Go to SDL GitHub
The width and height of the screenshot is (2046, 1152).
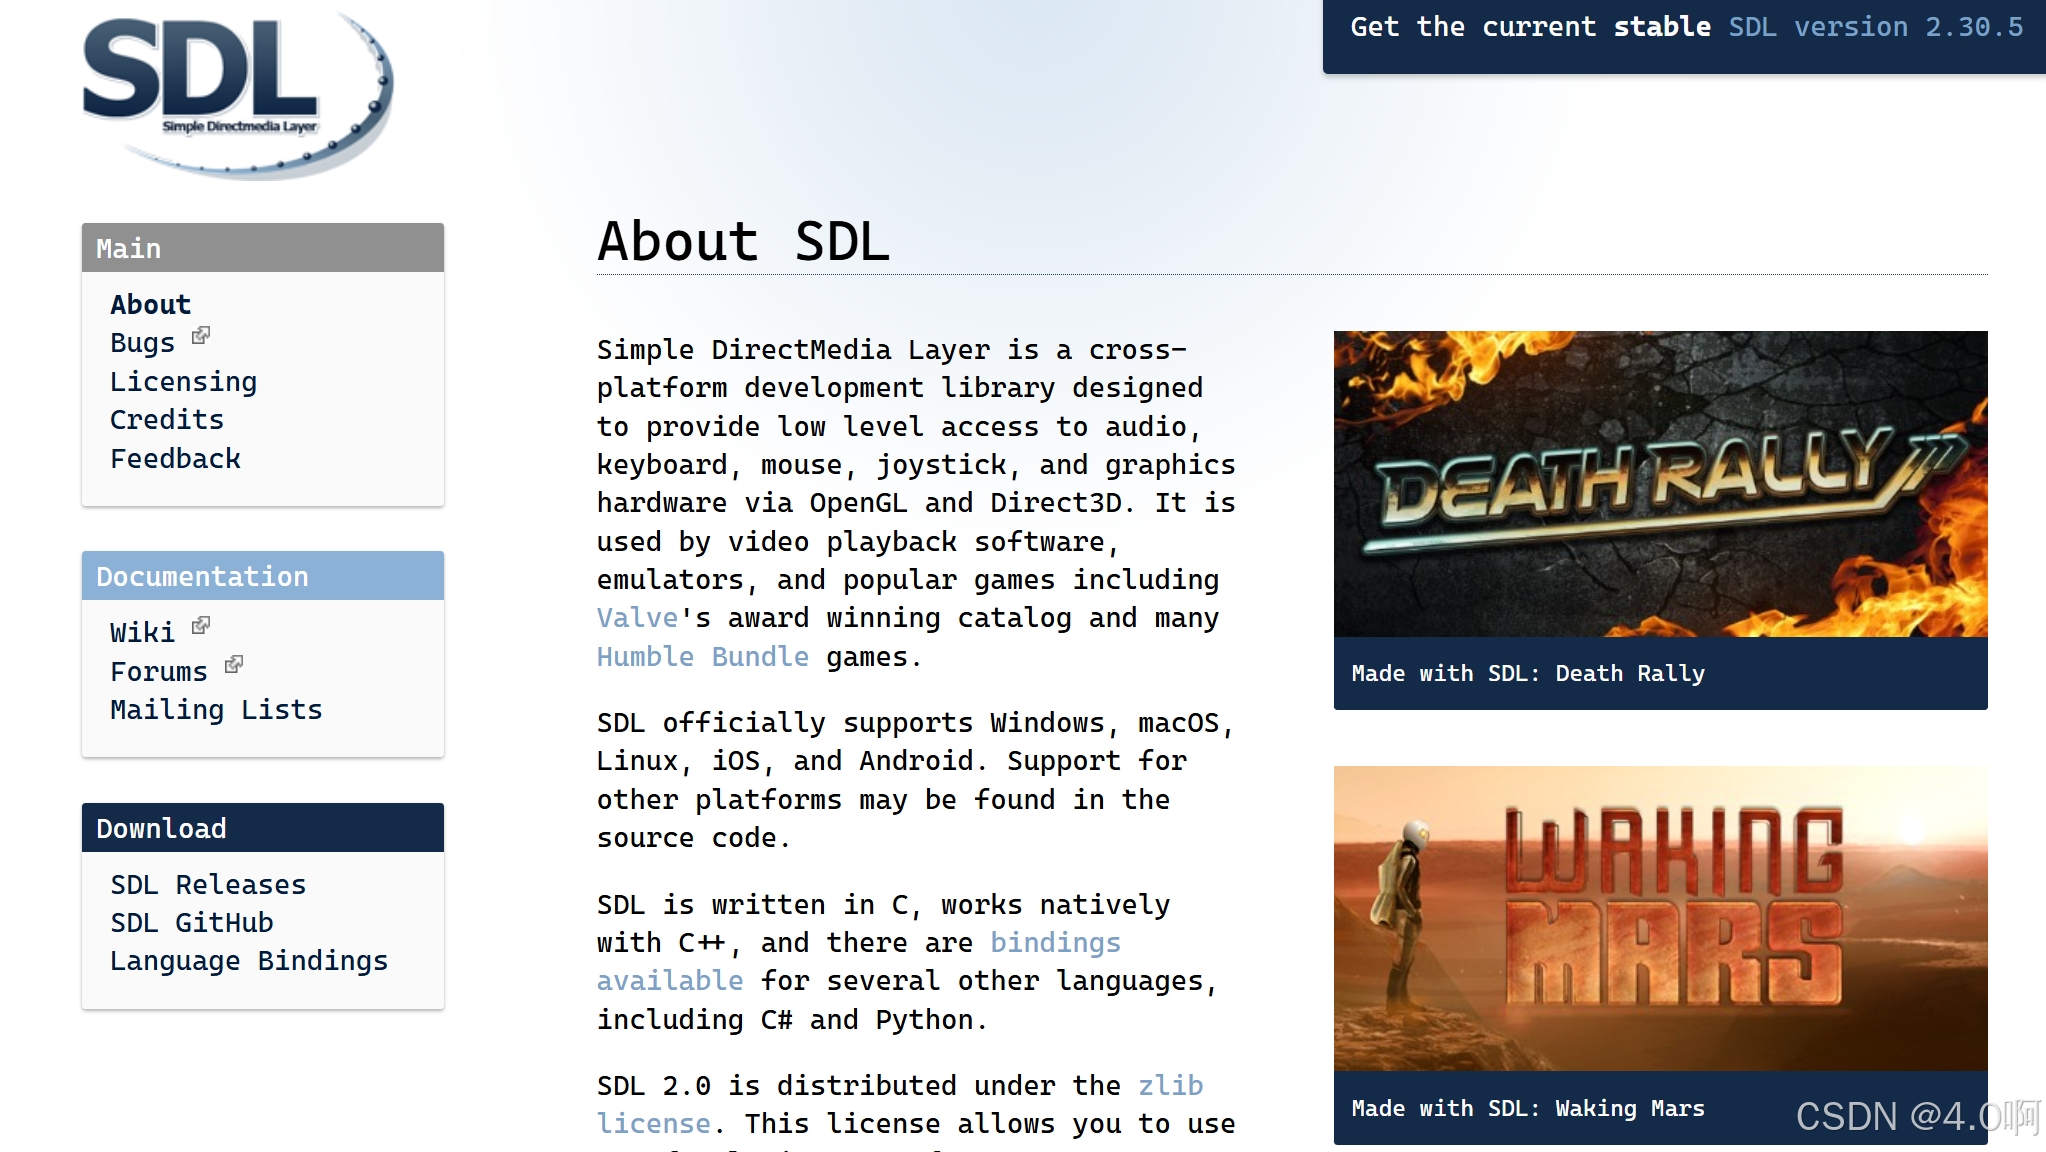tap(191, 922)
